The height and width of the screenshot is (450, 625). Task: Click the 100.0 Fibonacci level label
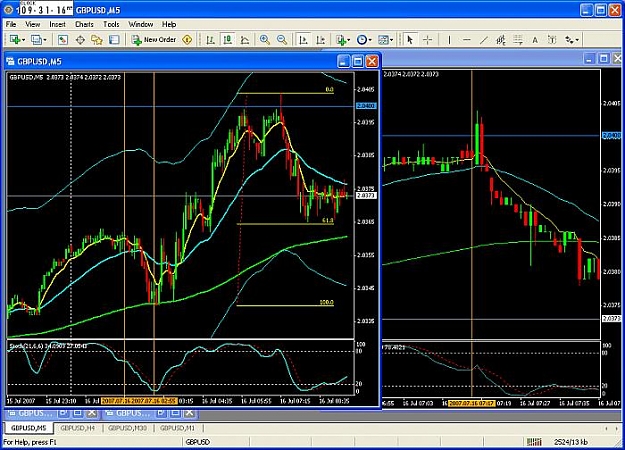(327, 302)
